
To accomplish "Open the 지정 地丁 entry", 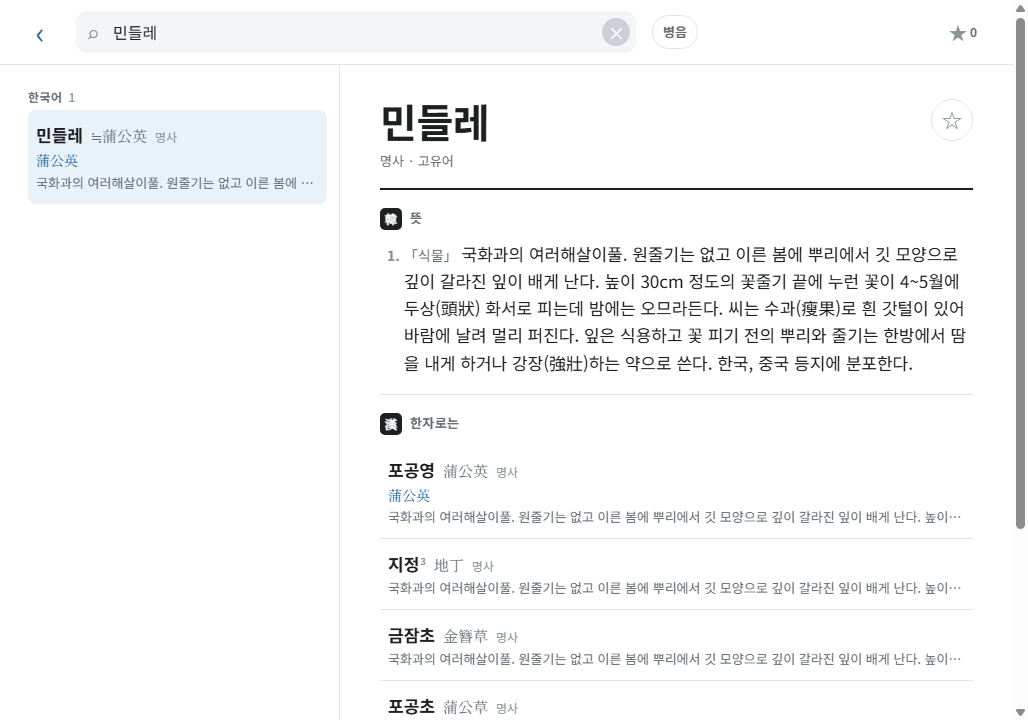I will [676, 575].
